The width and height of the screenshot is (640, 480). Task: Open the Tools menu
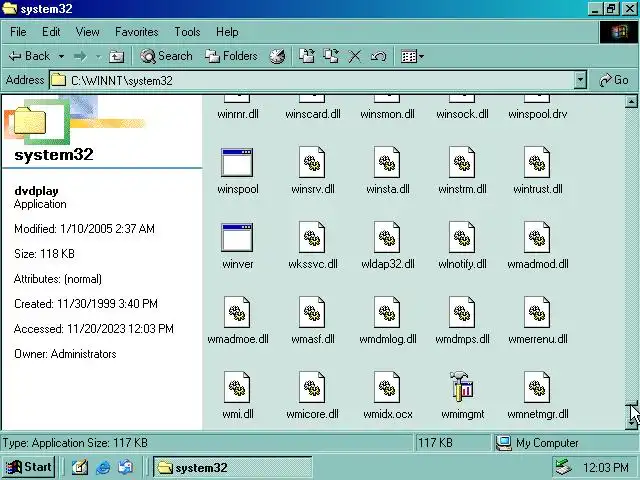tap(187, 32)
